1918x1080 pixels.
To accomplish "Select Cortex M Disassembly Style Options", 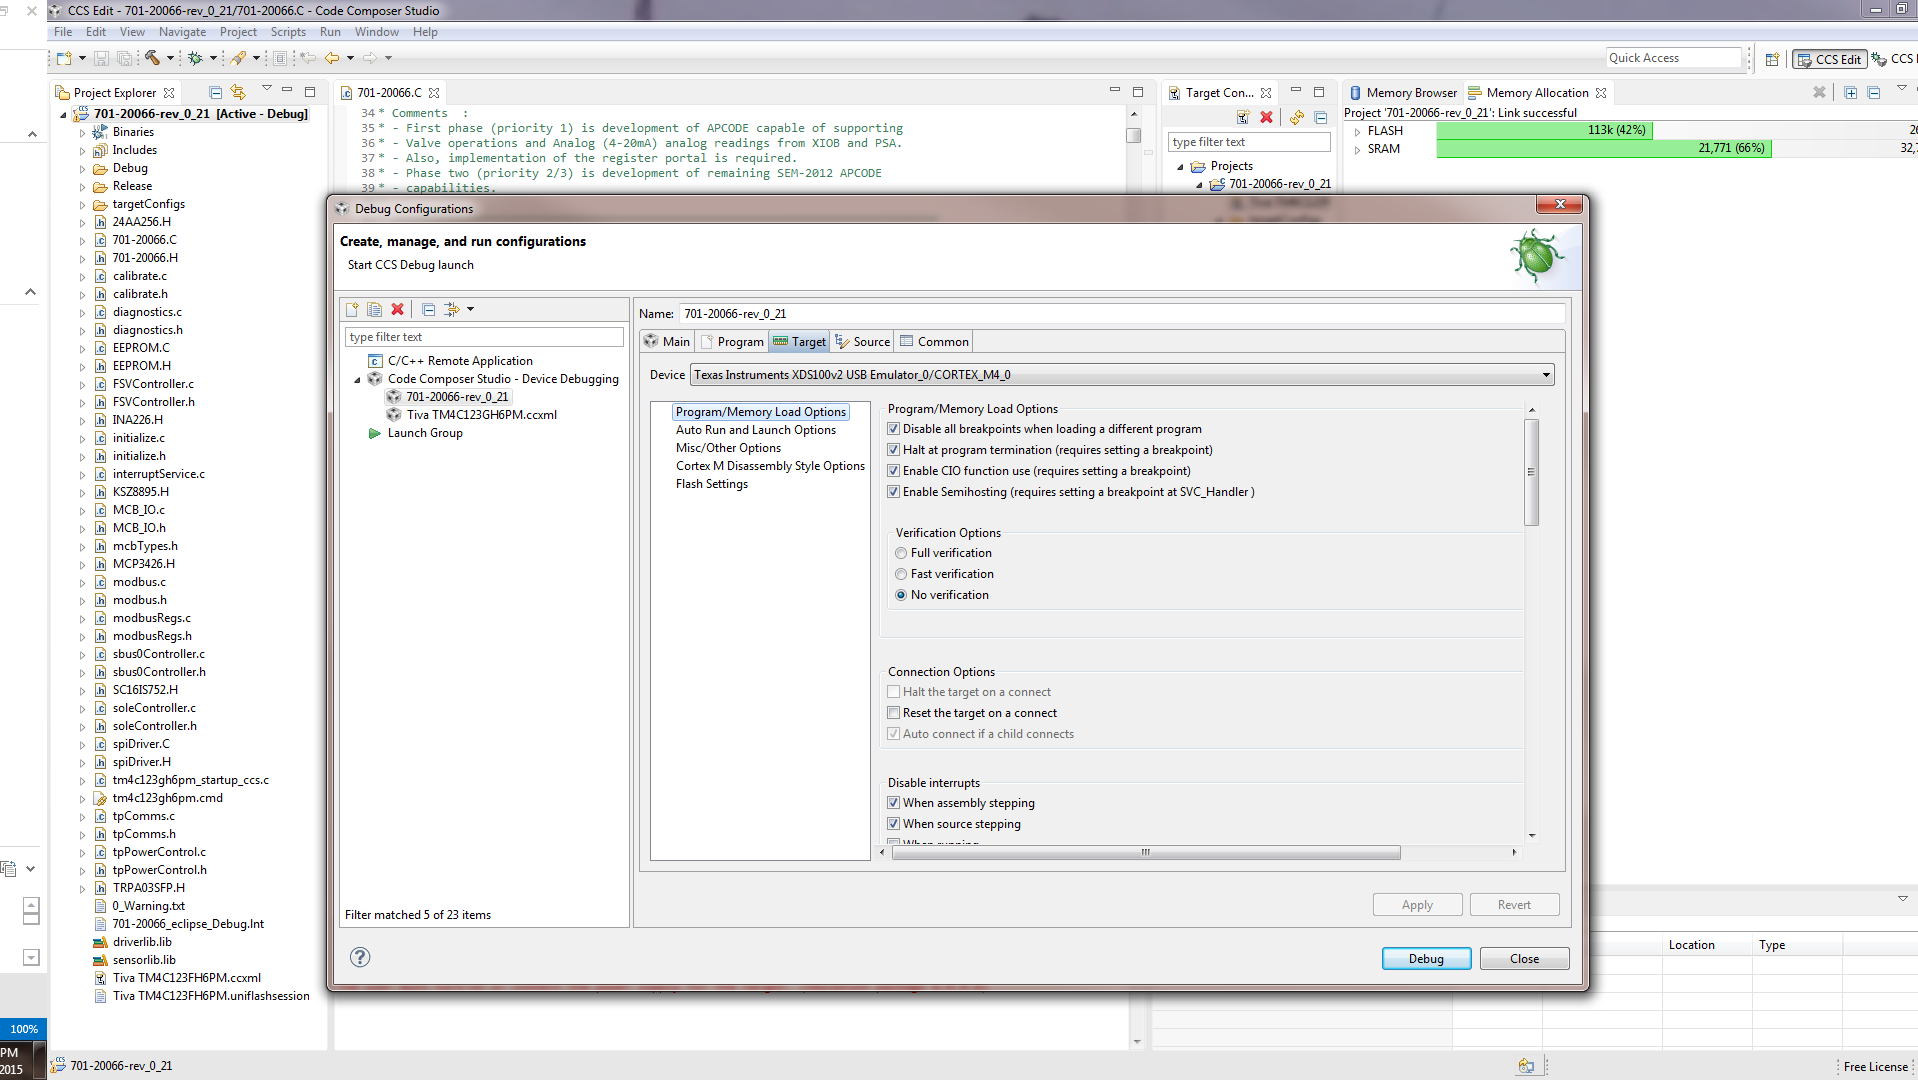I will 770,466.
